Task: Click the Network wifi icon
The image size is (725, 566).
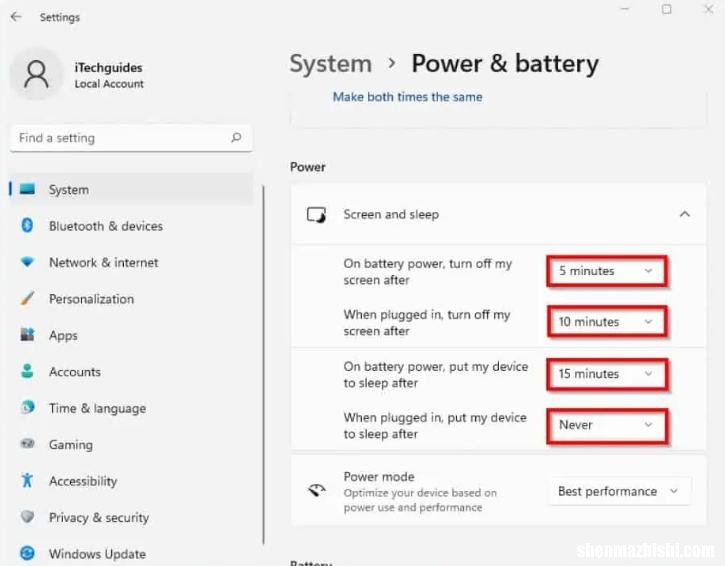Action: [27, 262]
